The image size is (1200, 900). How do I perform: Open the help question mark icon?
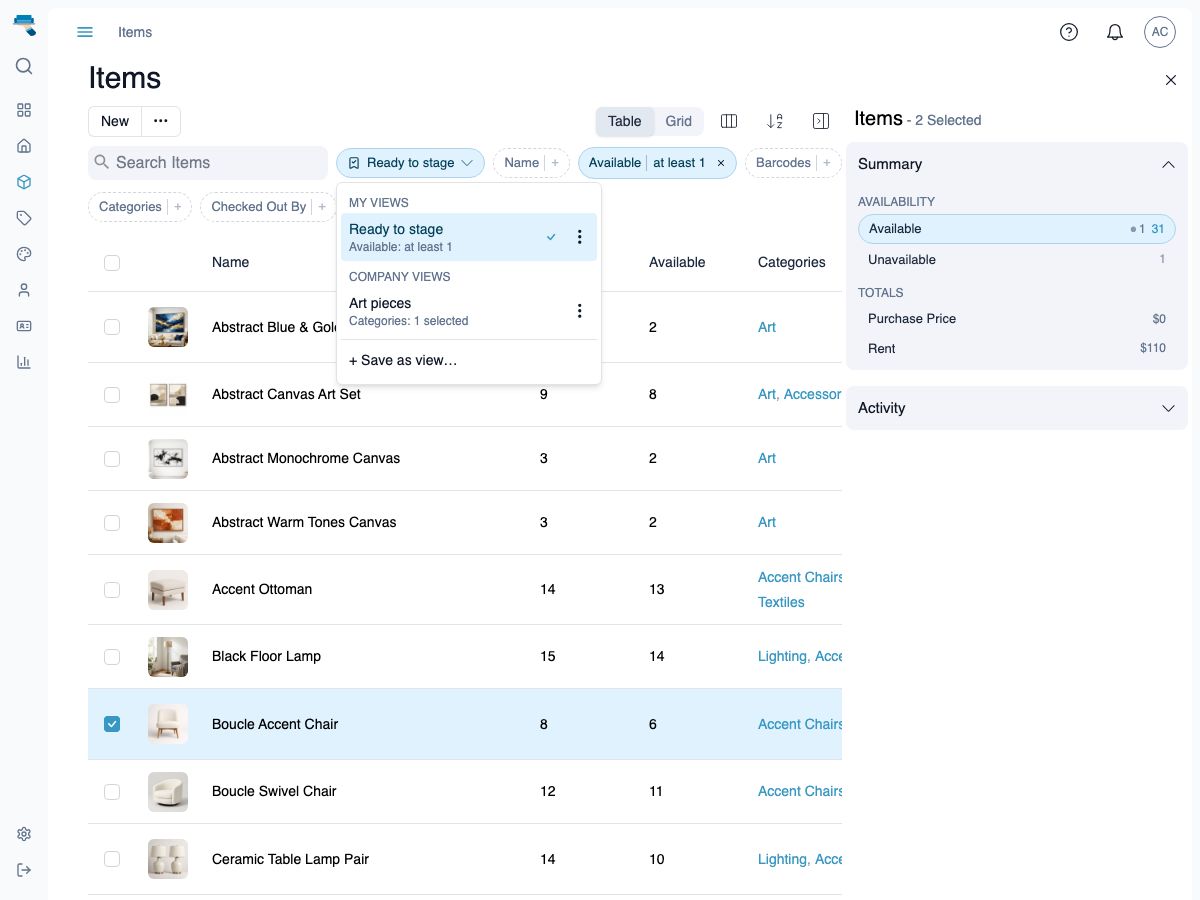click(1069, 32)
